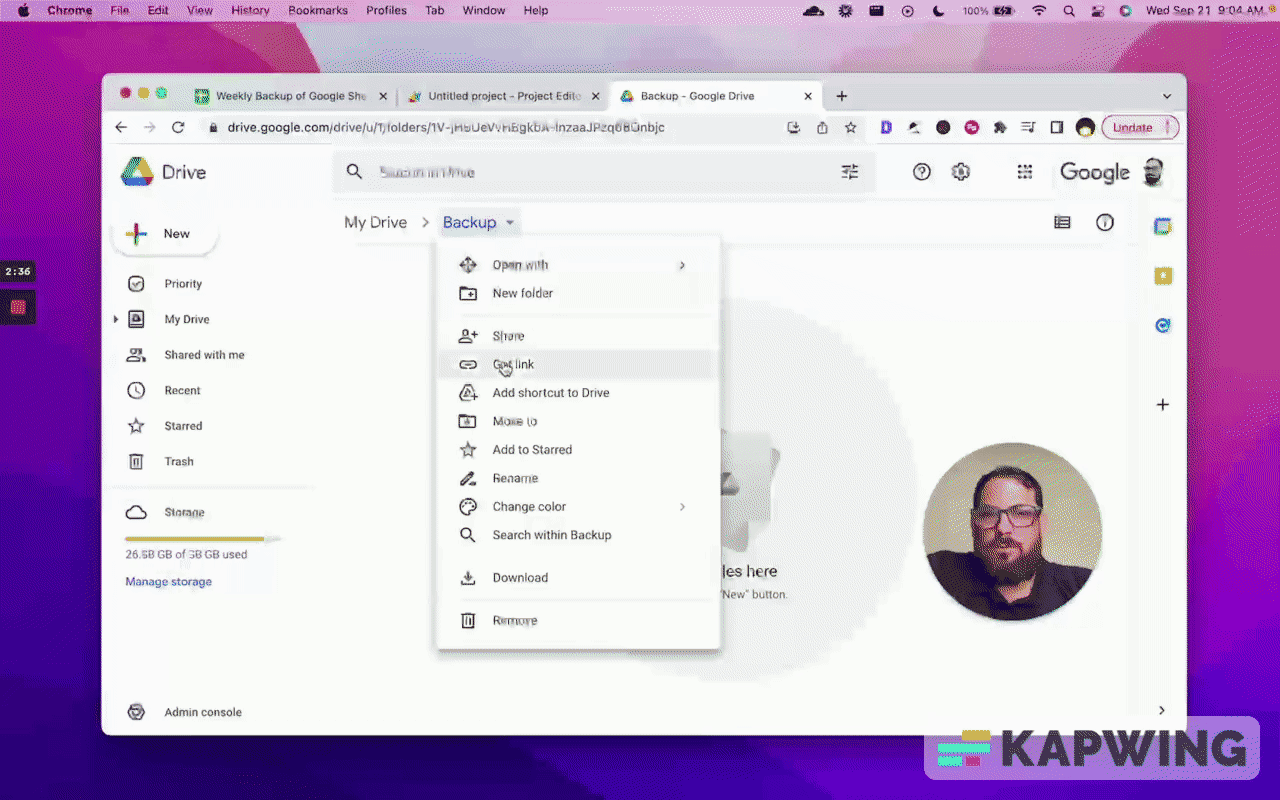Open Chrome extensions puzzle icon
The image size is (1280, 800).
click(x=999, y=127)
